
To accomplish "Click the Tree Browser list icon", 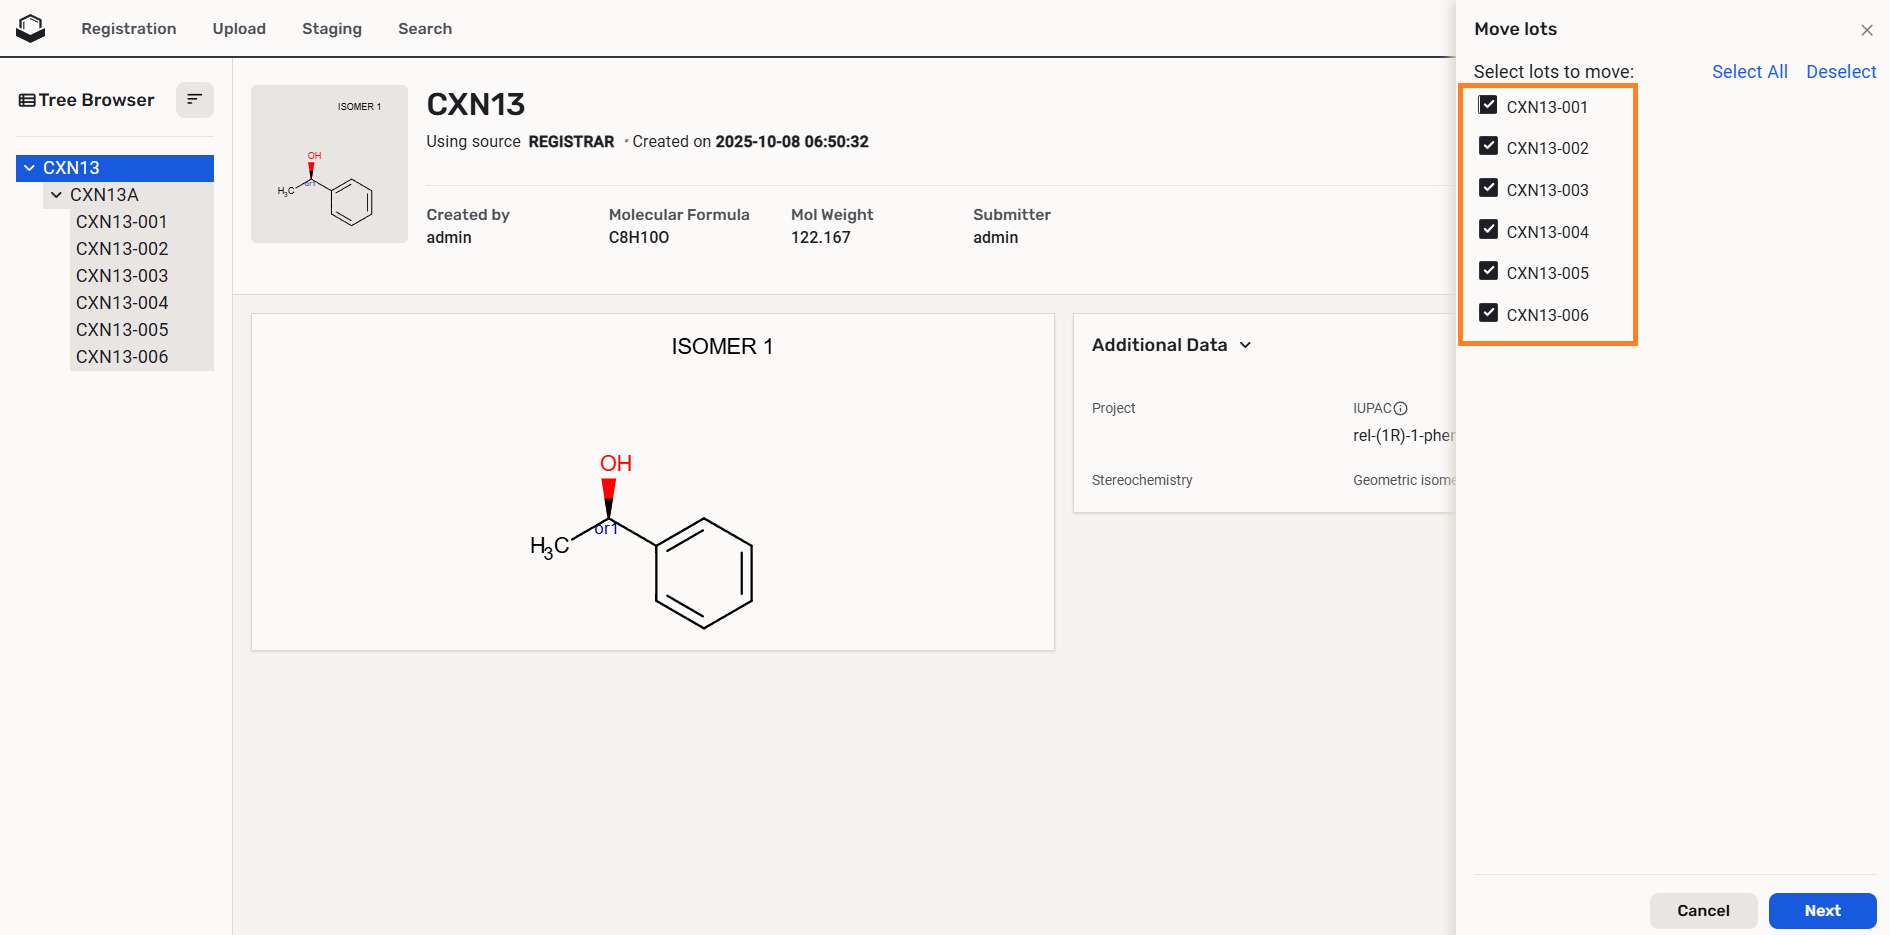I will (27, 100).
